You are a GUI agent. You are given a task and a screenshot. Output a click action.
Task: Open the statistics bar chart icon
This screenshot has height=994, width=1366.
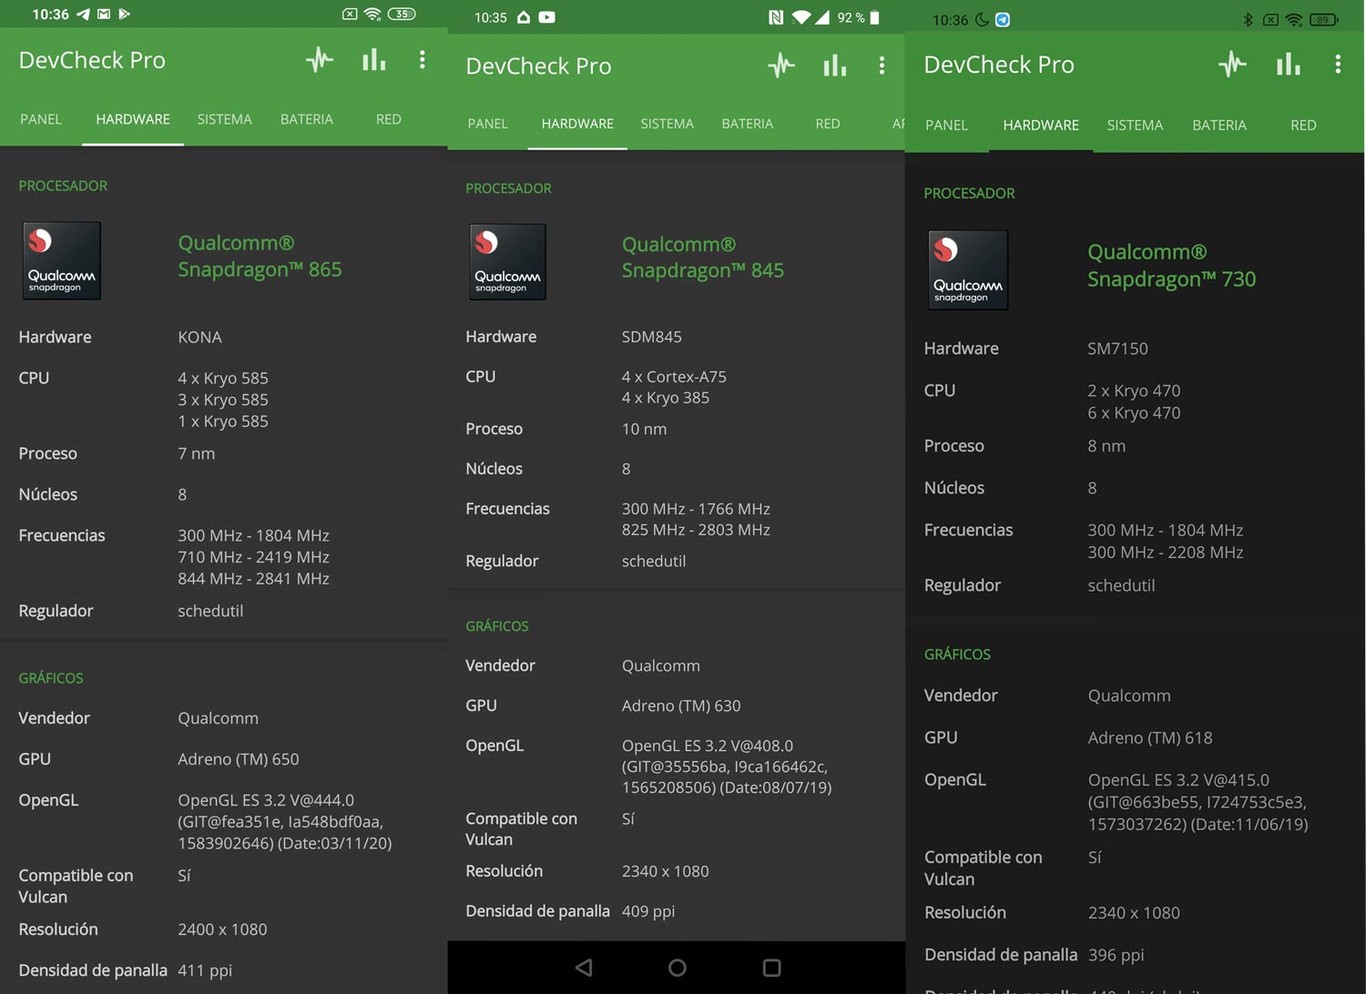tap(373, 60)
